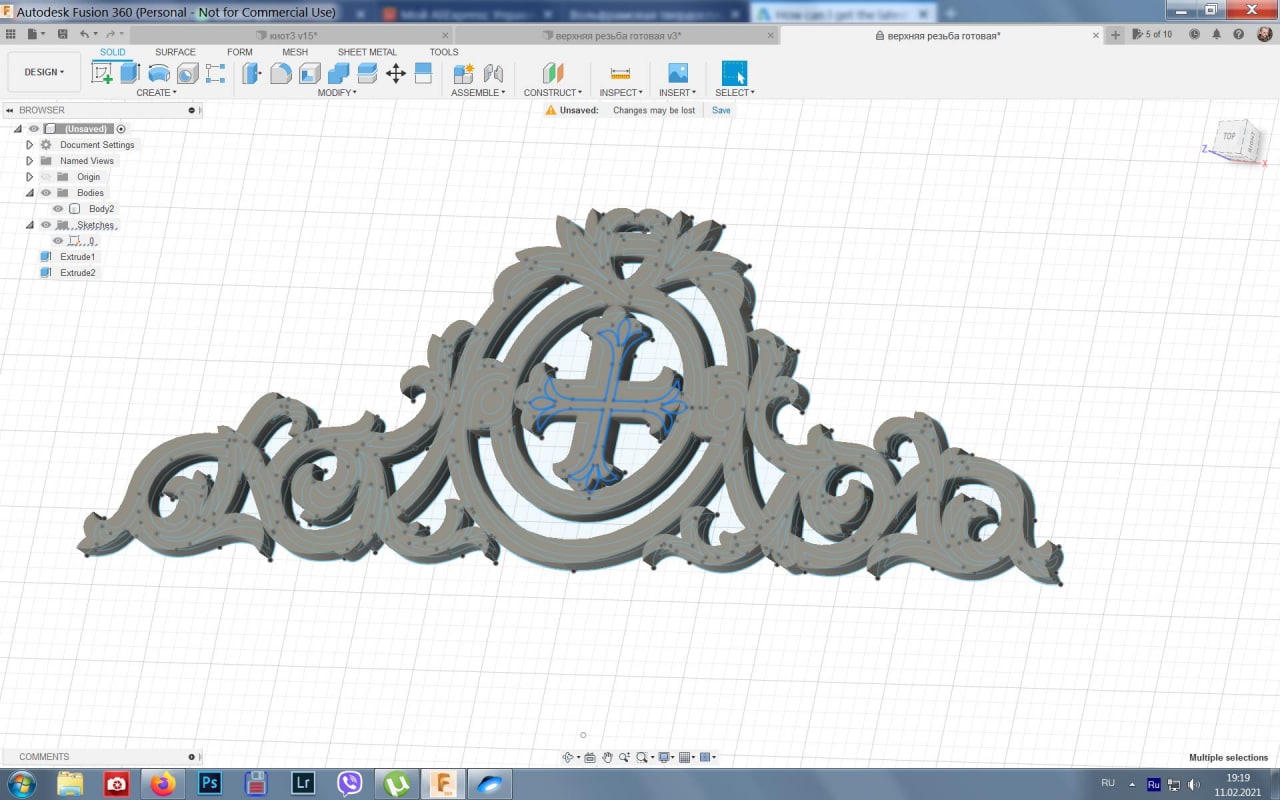Select the Joint tool icon
This screenshot has height=800, width=1280.
[493, 73]
